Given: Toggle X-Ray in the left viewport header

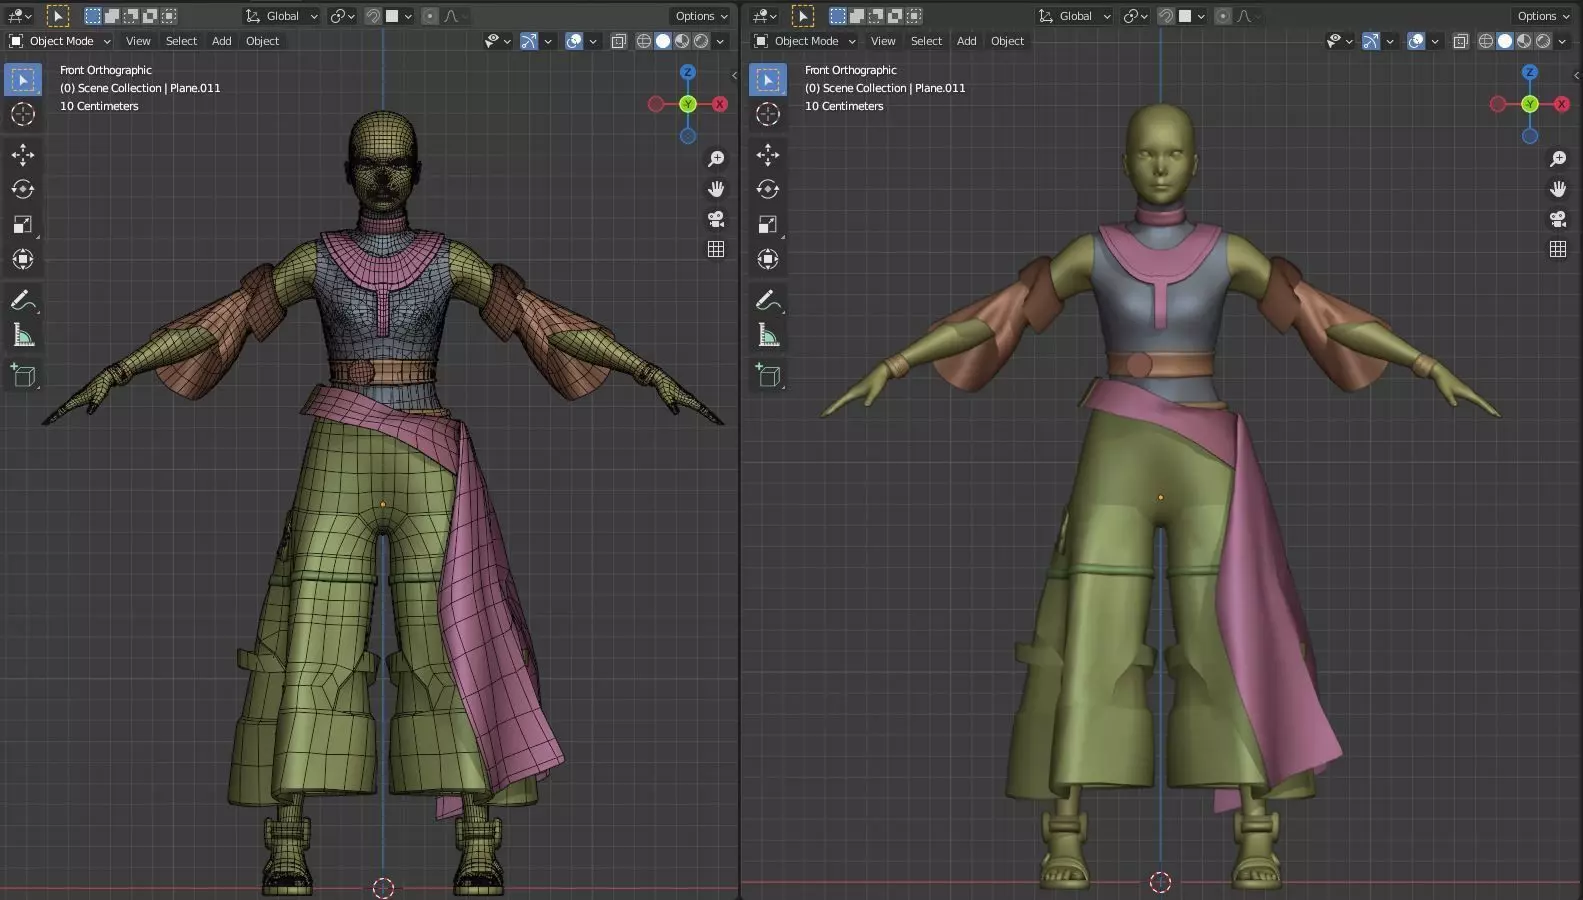Looking at the screenshot, I should tap(618, 41).
